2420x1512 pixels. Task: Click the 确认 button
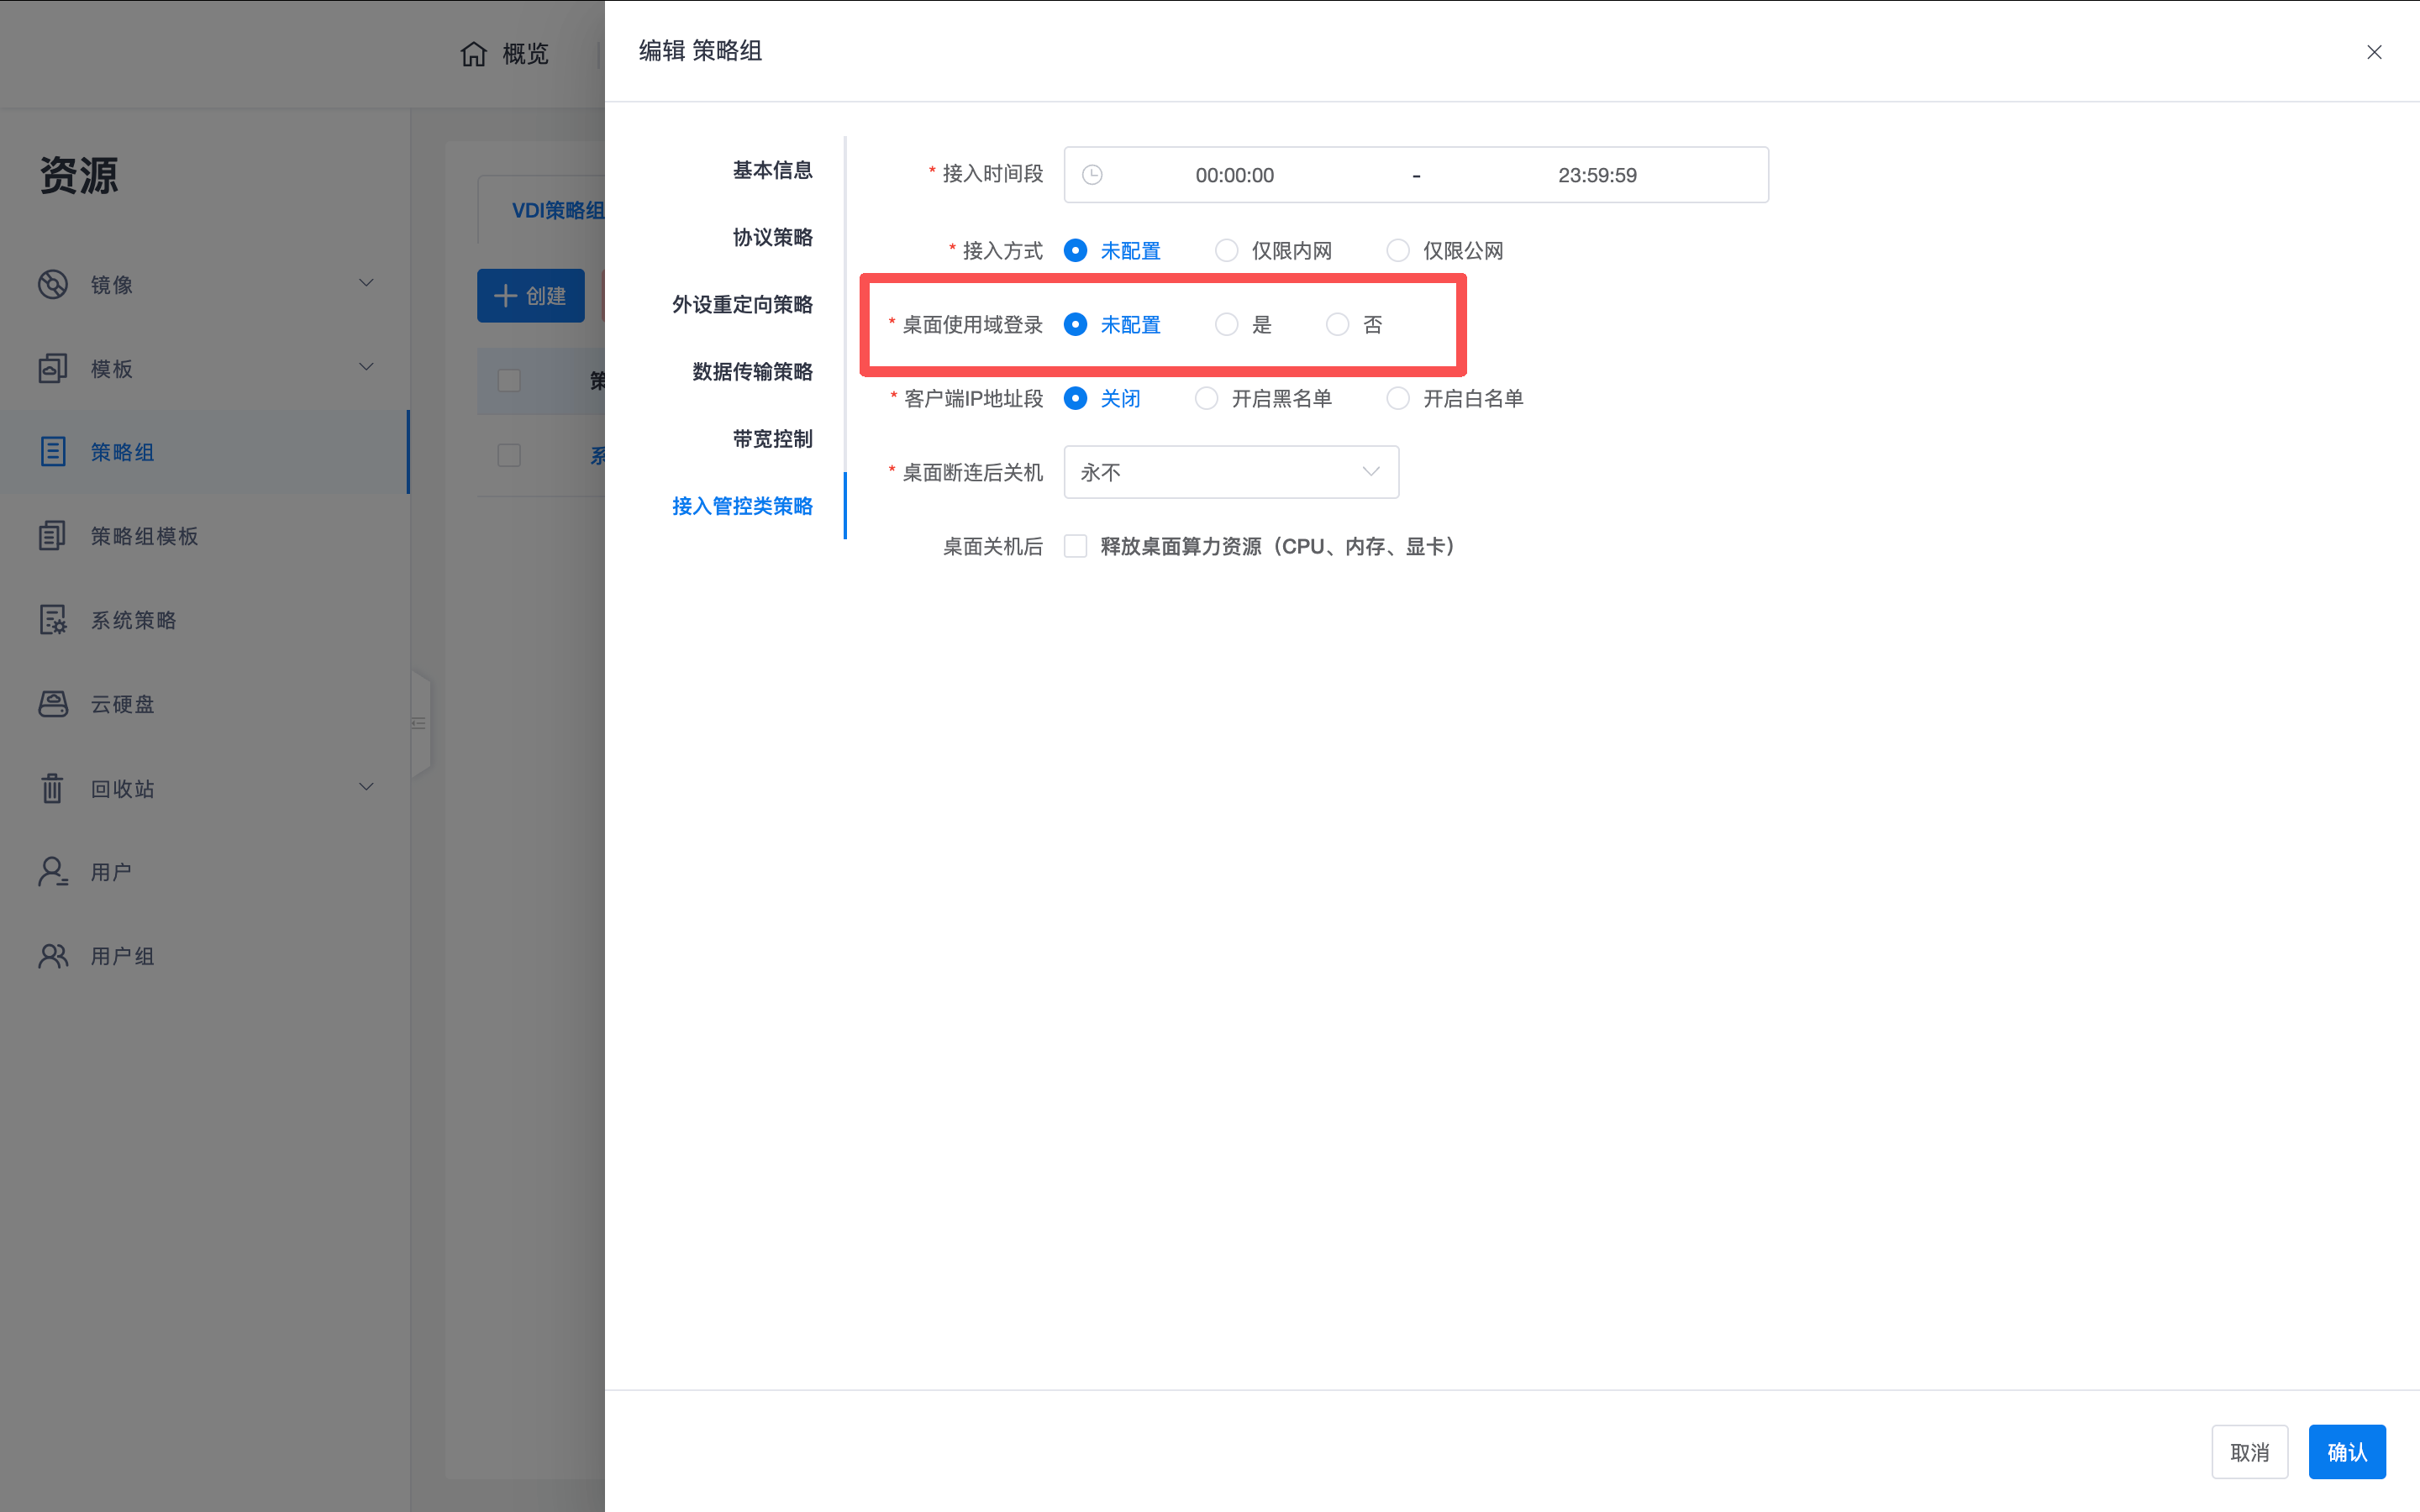(x=2346, y=1451)
